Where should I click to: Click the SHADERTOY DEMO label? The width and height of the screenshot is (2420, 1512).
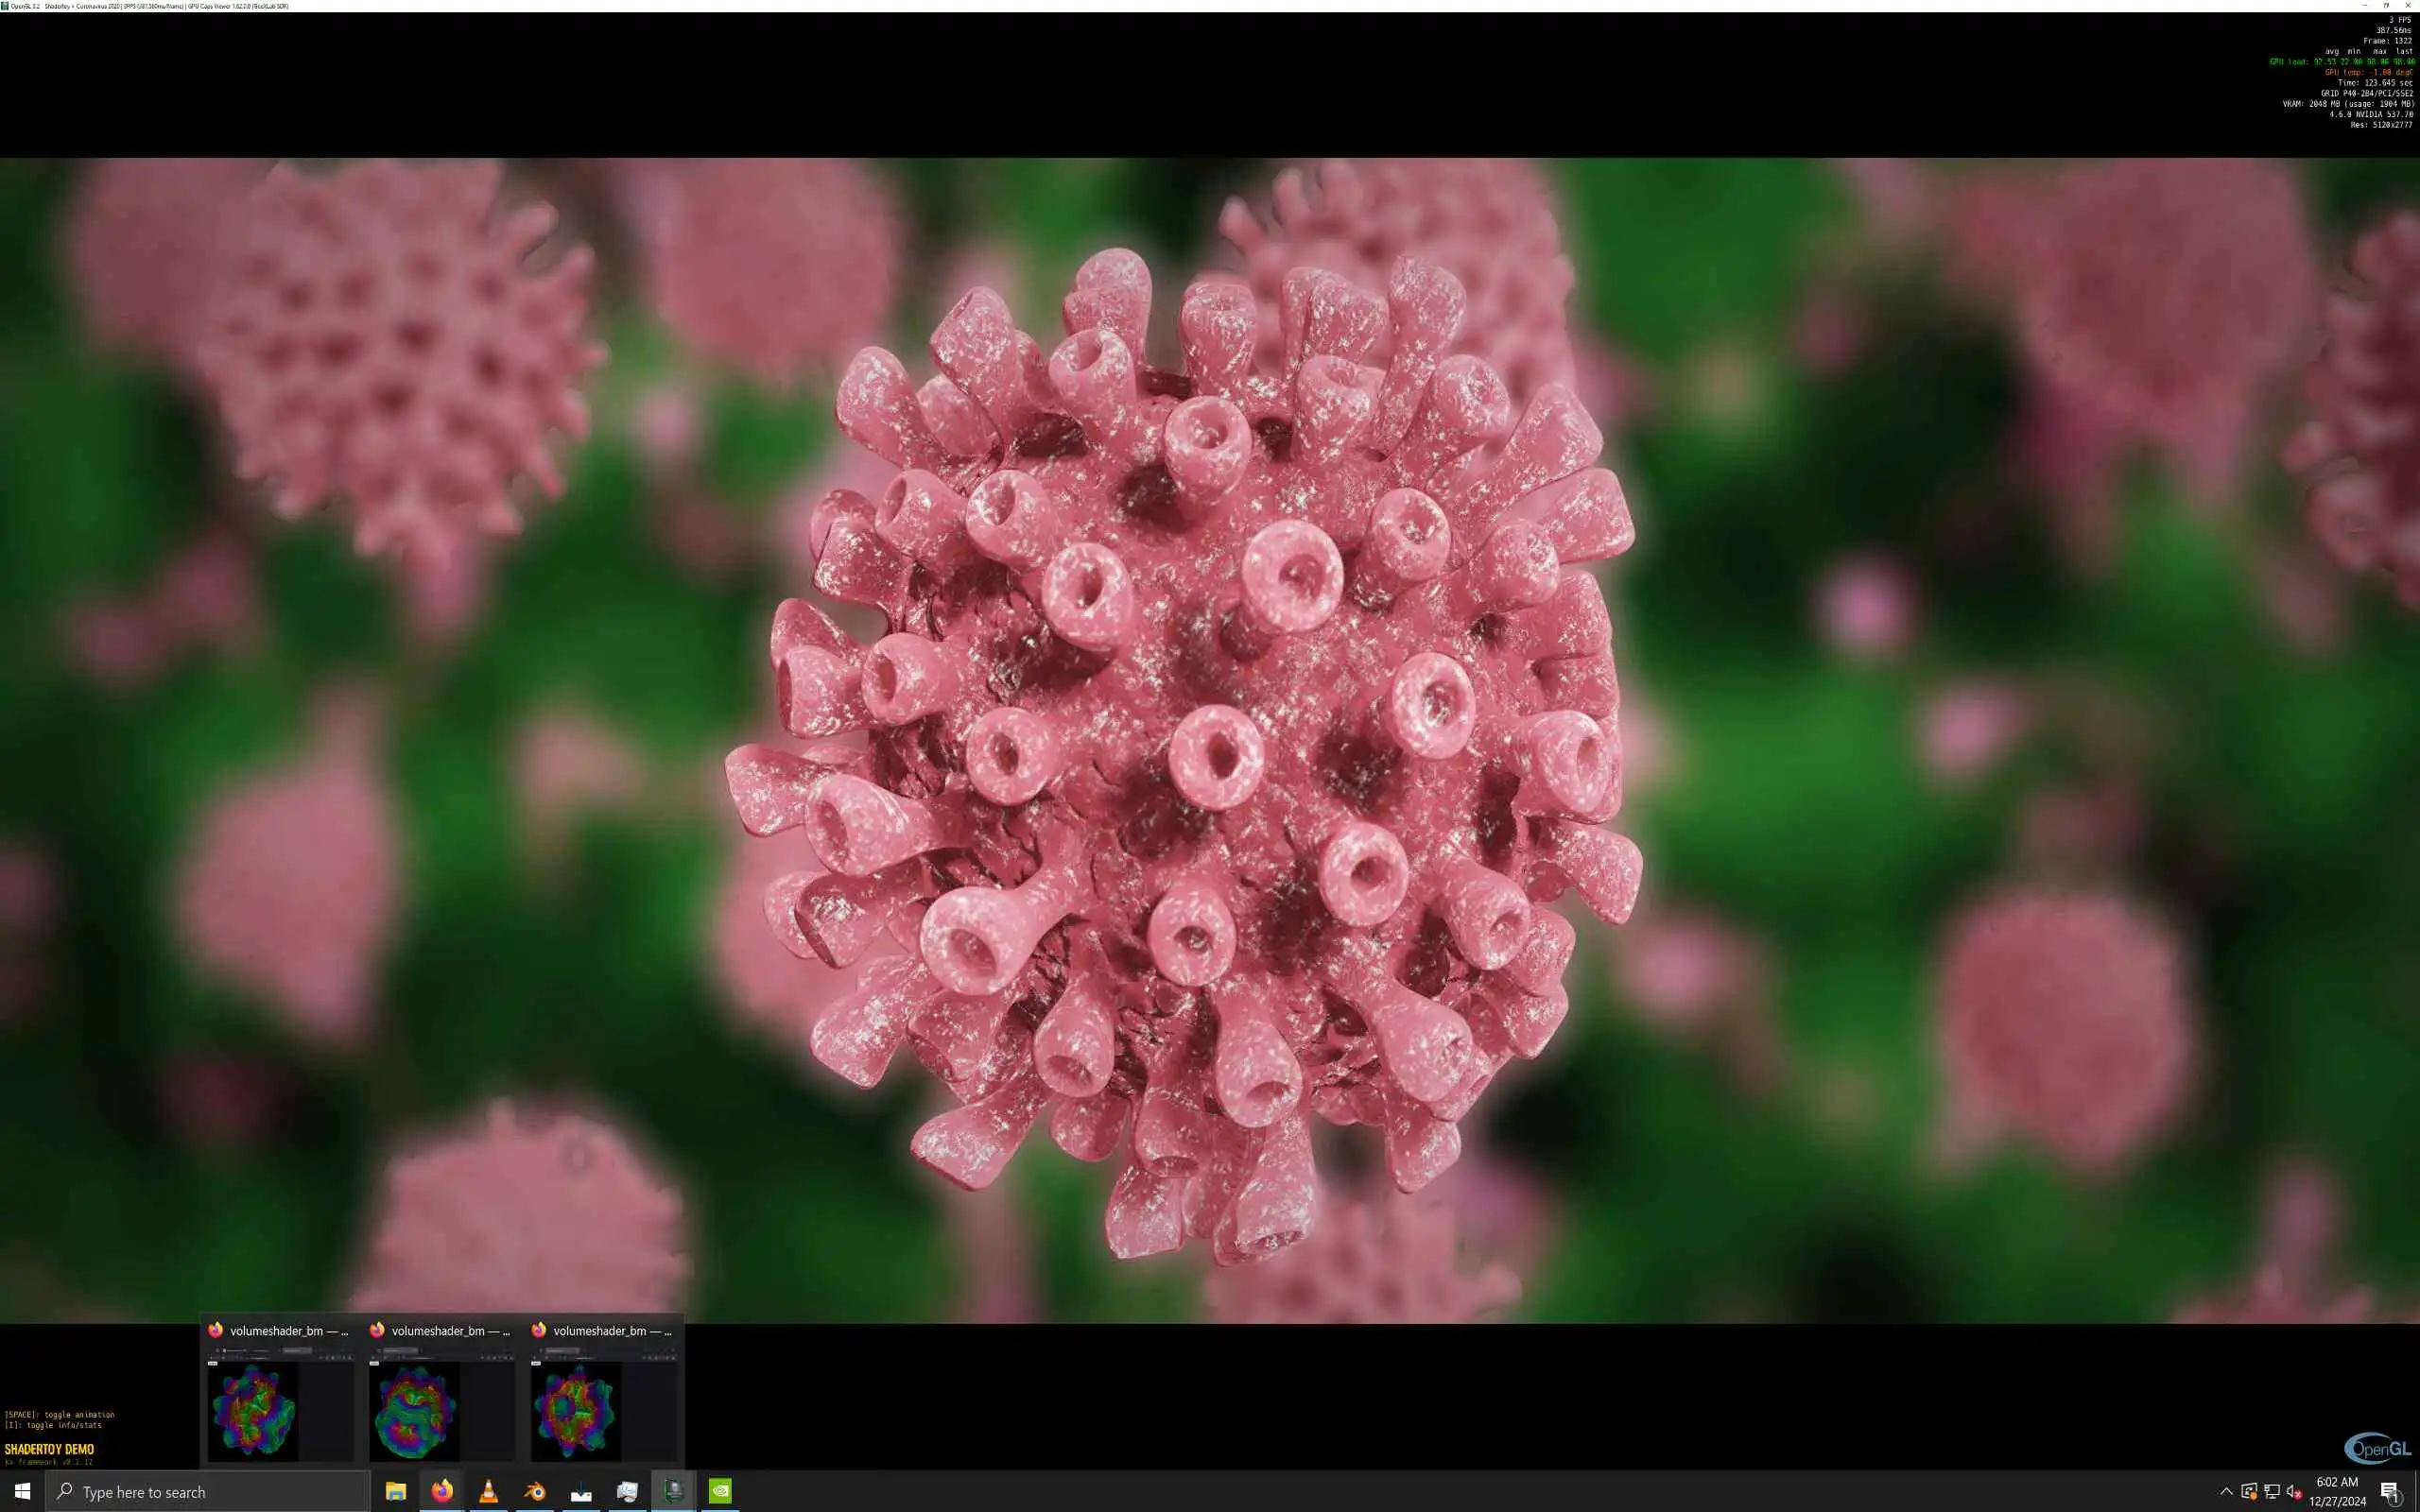pos(49,1449)
